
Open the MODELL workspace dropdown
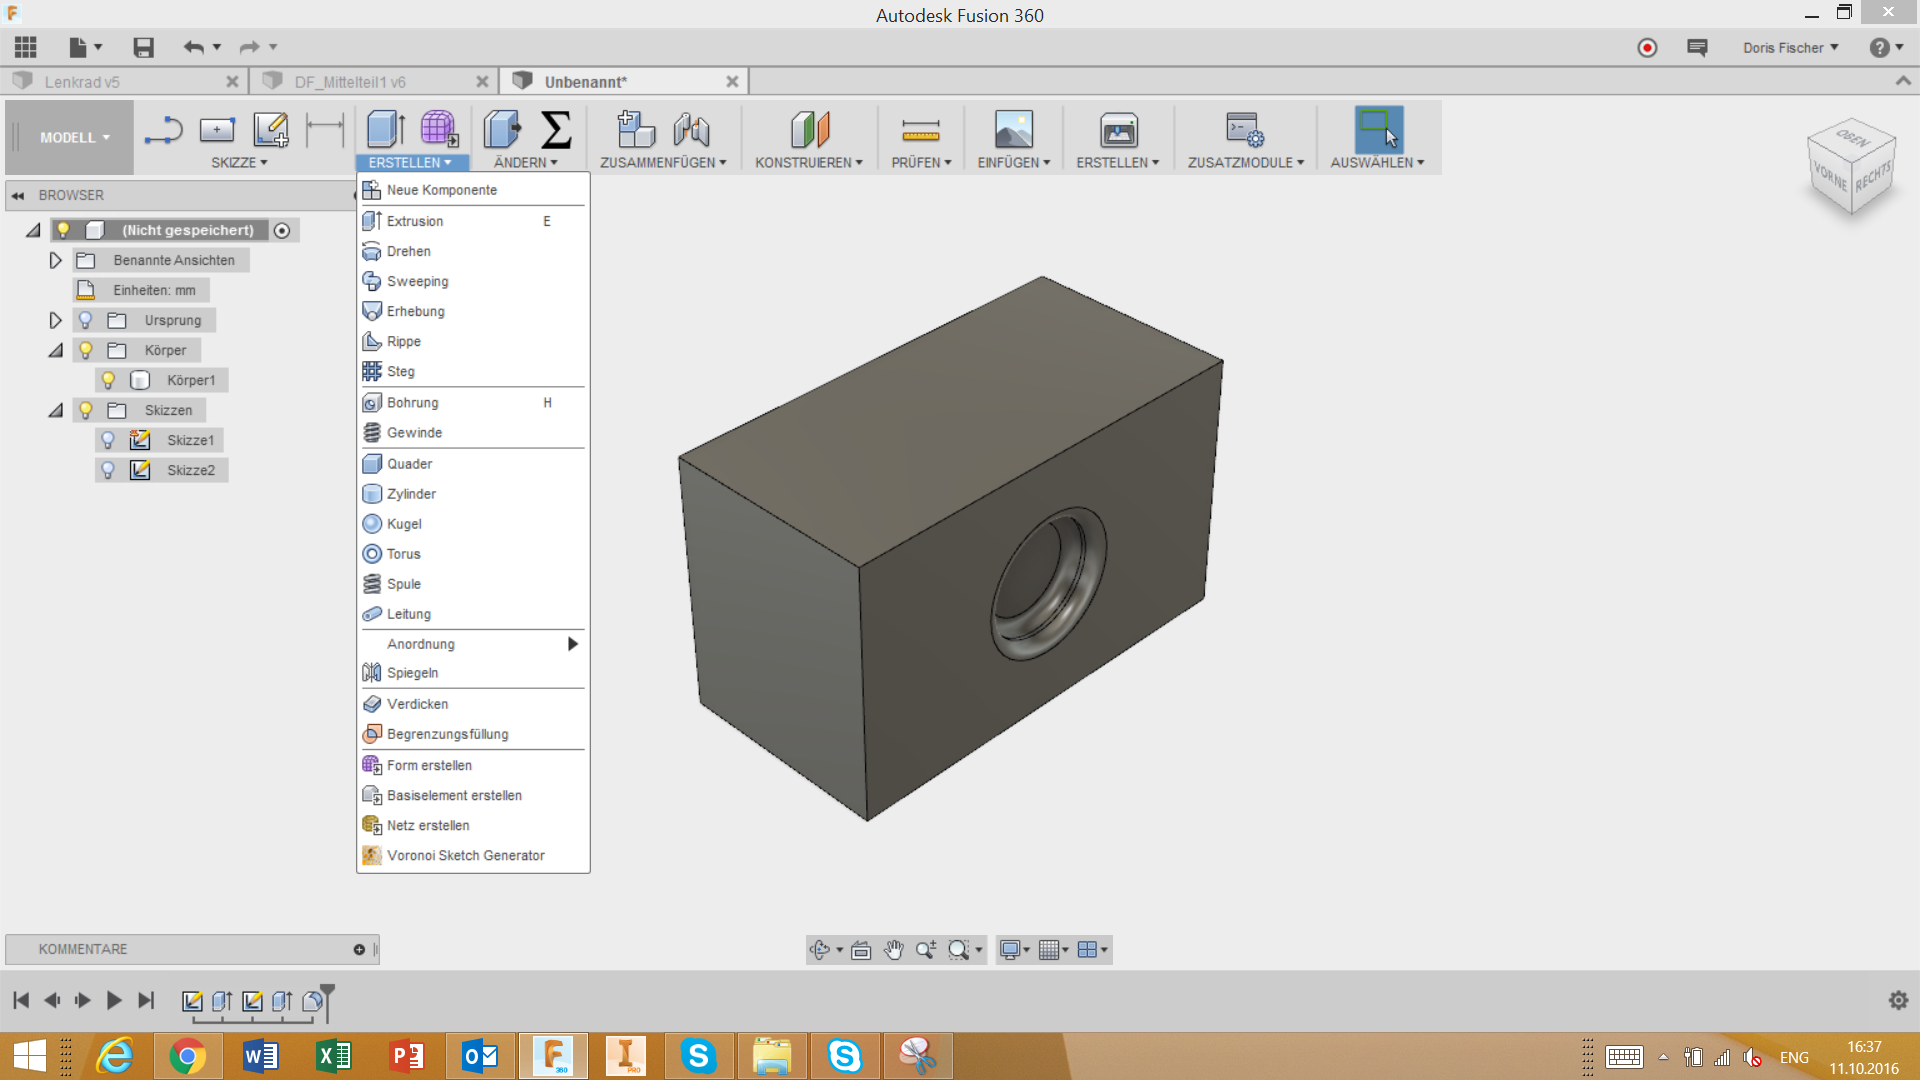(75, 138)
